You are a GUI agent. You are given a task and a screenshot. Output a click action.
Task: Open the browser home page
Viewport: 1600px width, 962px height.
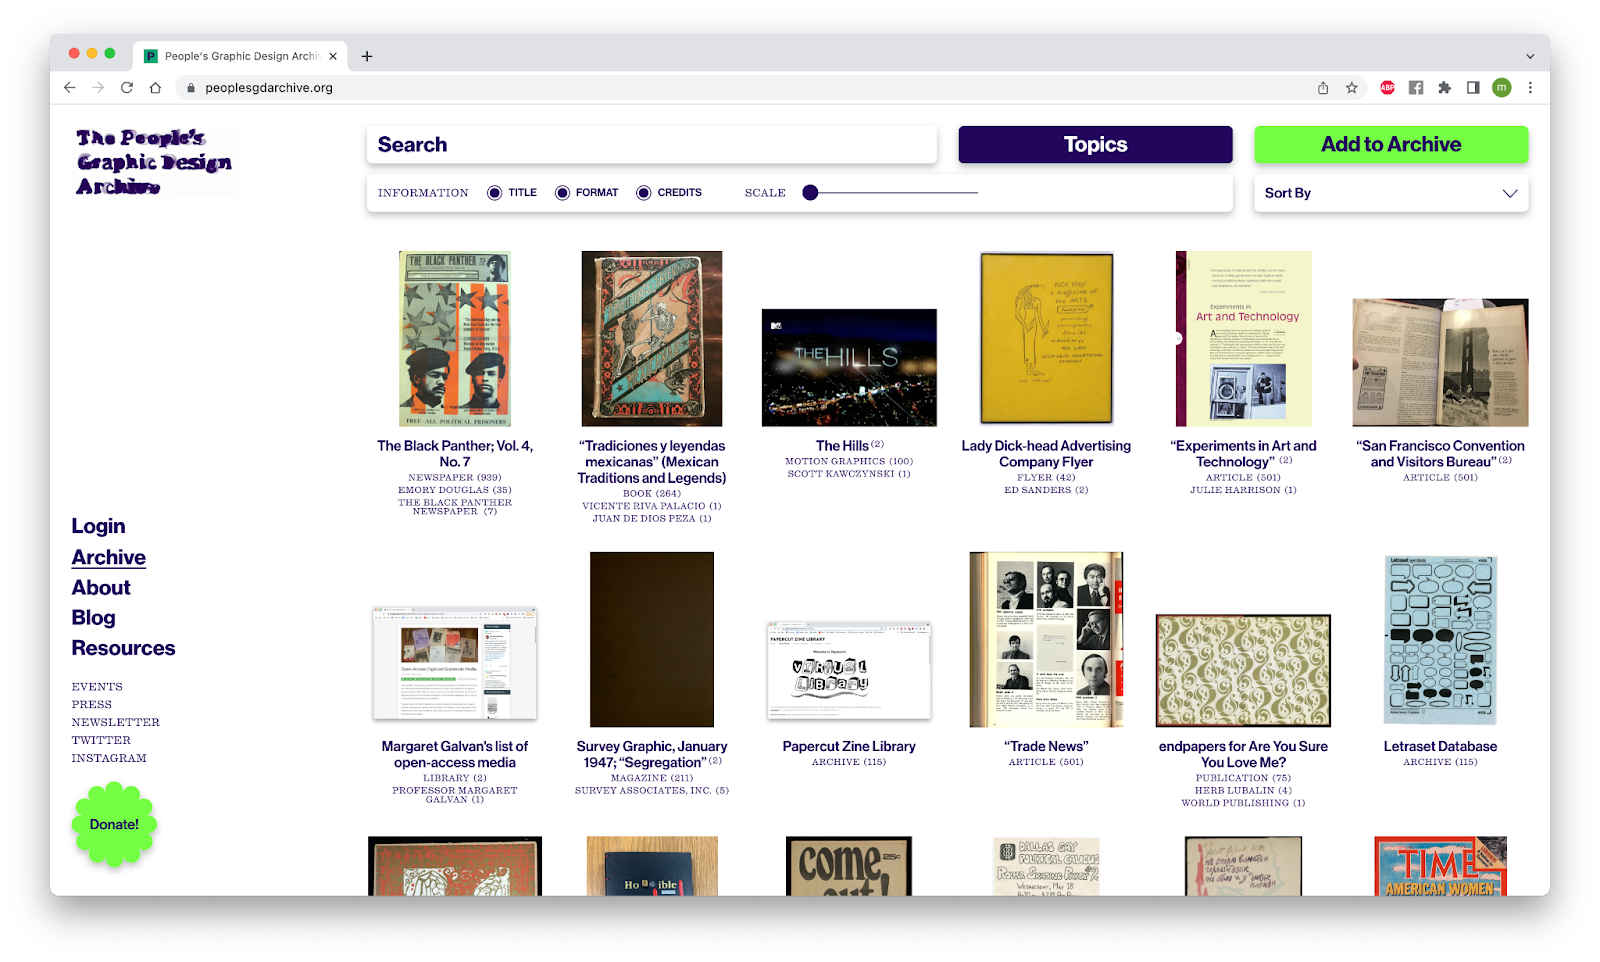pos(155,88)
